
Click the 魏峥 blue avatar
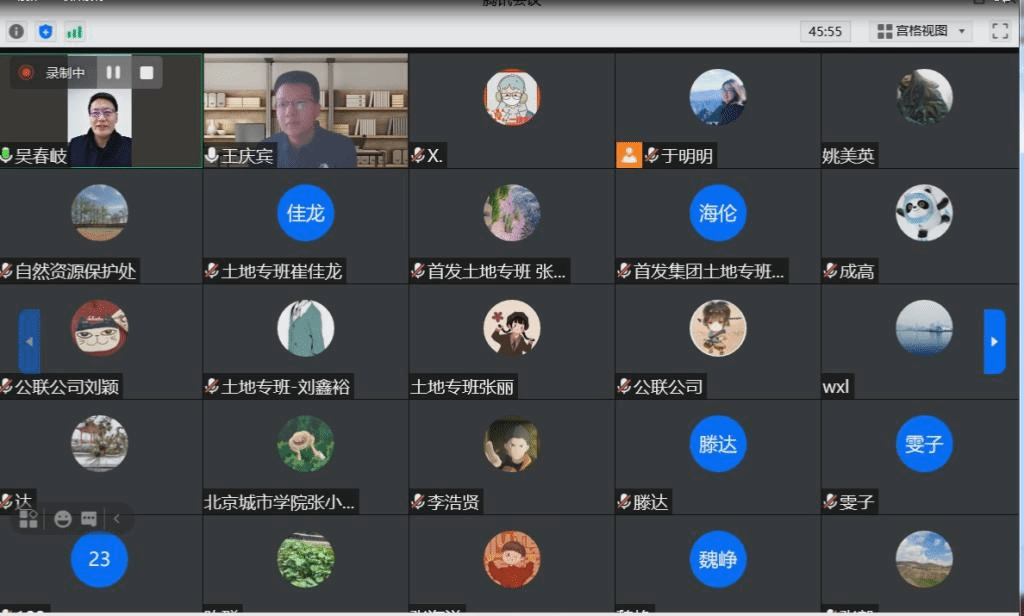click(718, 559)
